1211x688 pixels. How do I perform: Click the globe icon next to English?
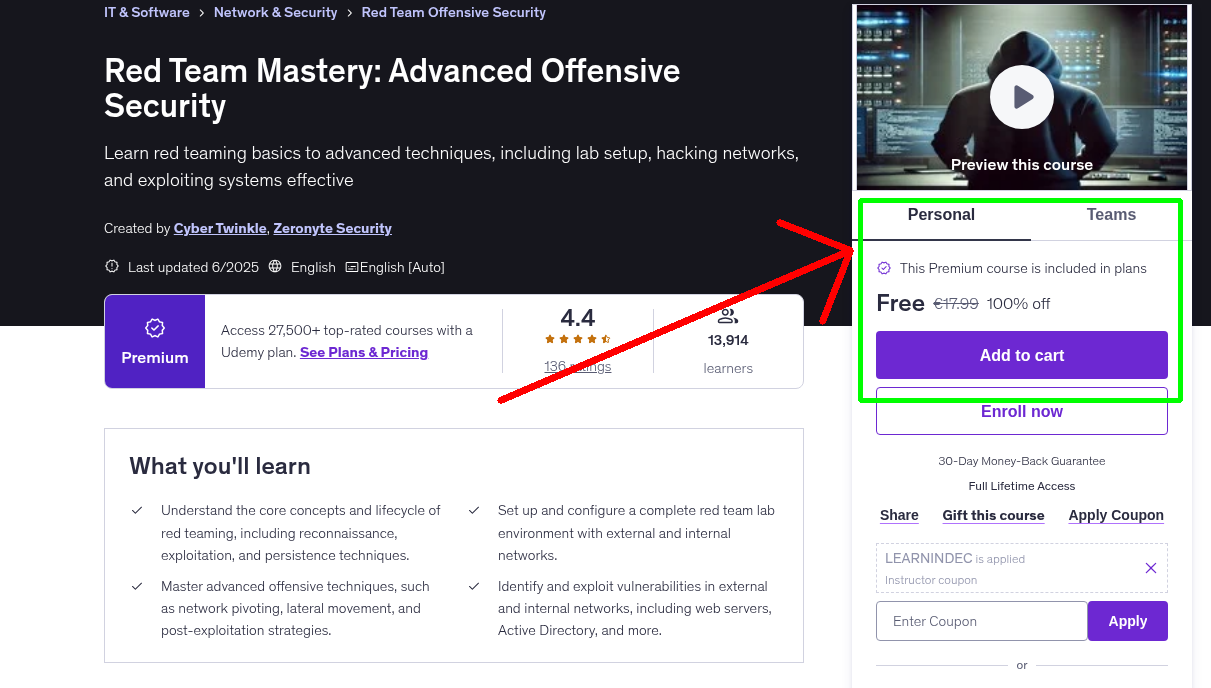click(x=274, y=267)
